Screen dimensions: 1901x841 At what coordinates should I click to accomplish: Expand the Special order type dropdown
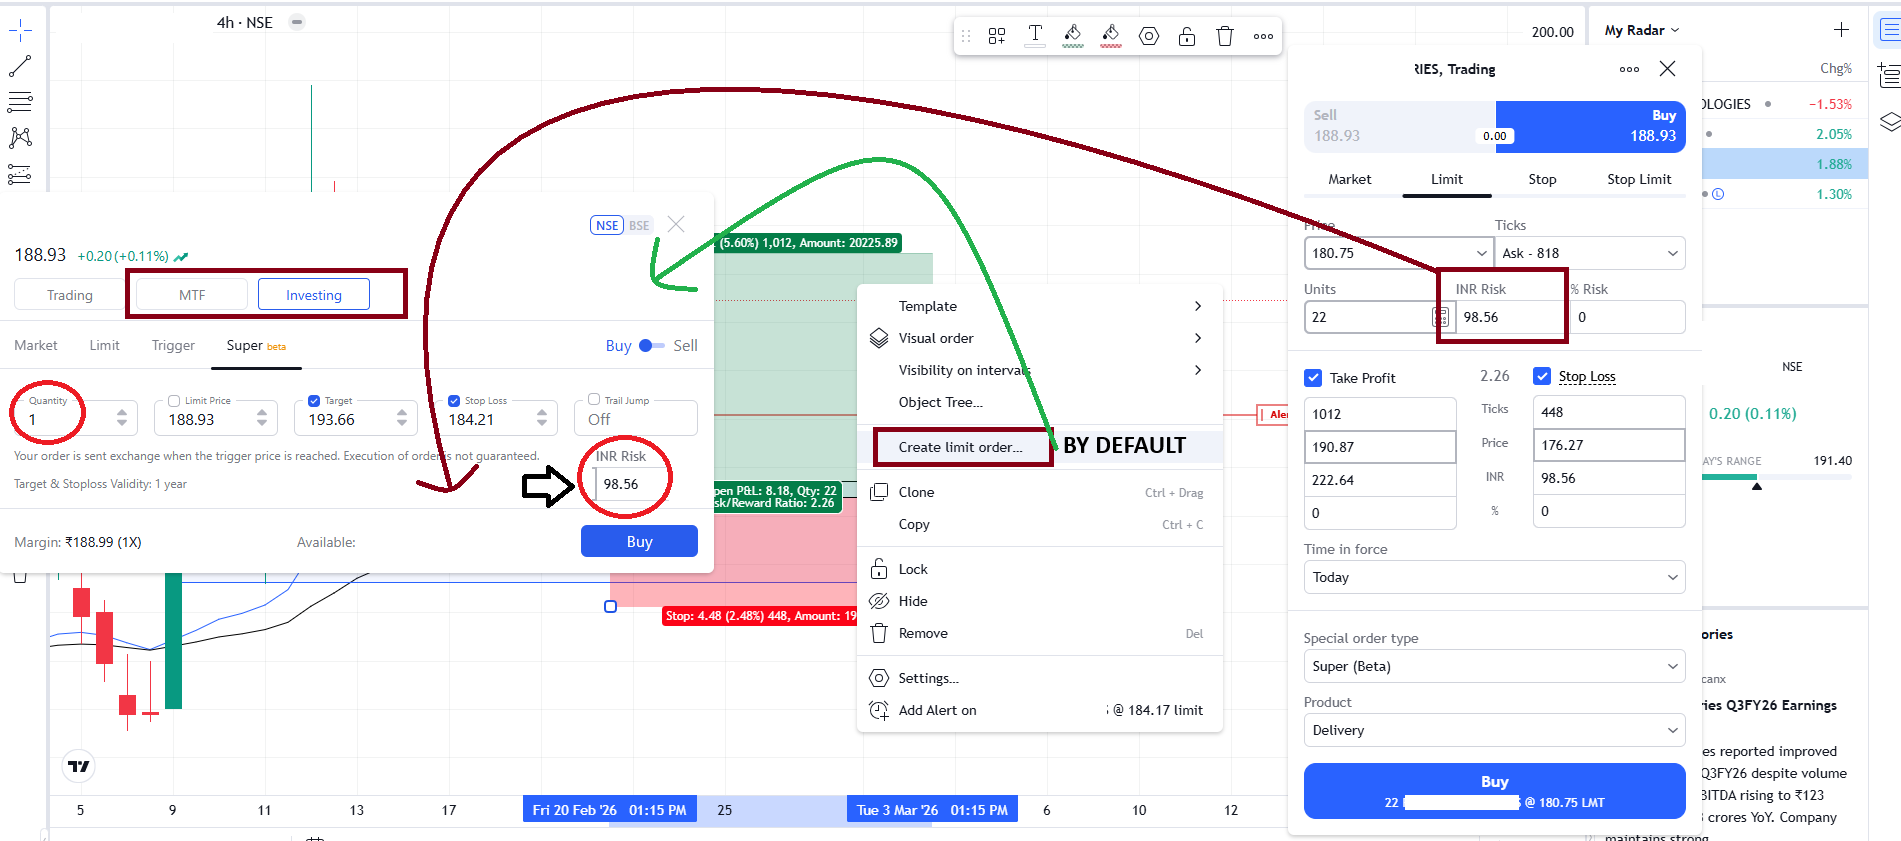(1494, 666)
